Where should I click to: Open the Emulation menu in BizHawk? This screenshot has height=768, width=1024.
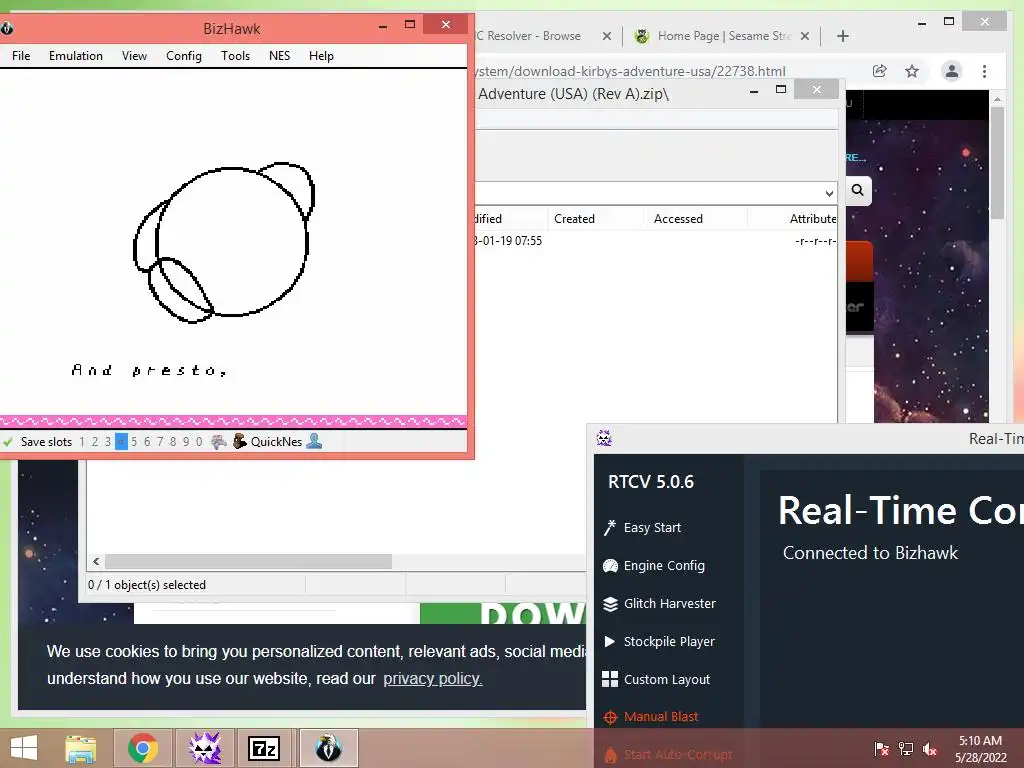tap(76, 56)
